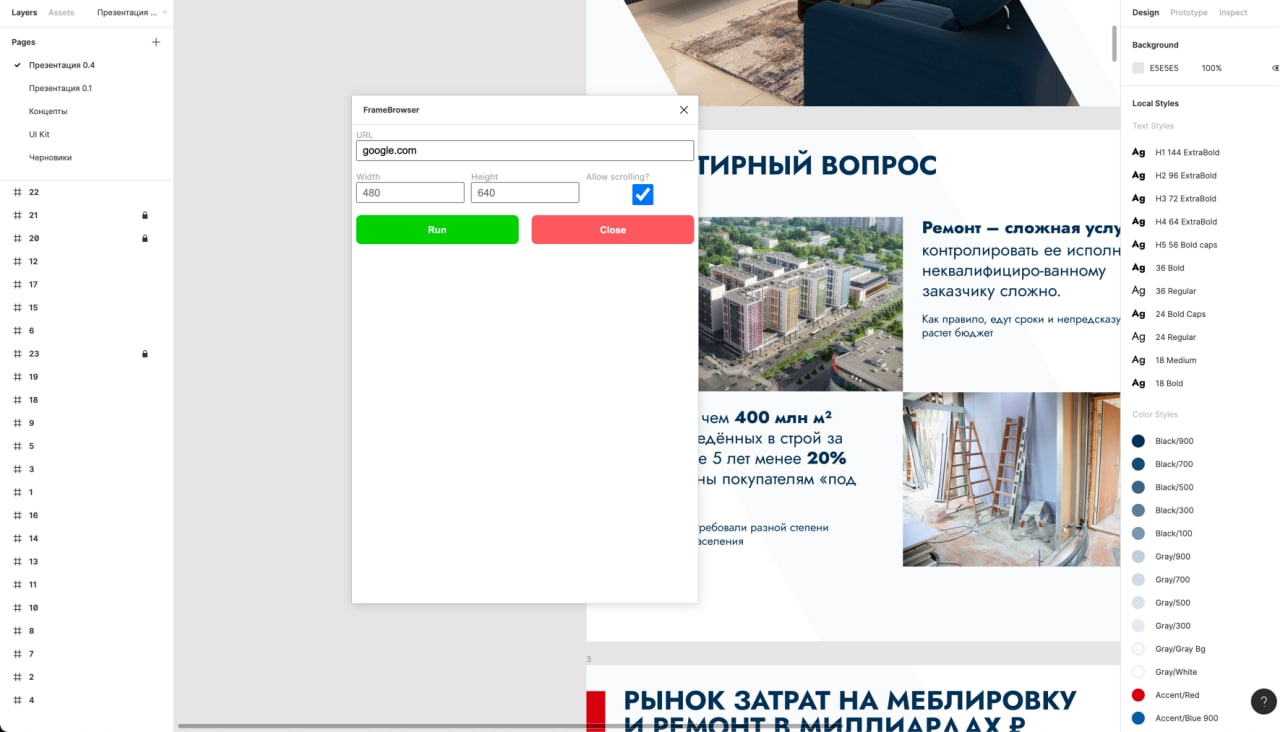Click the frame icon of layer 5
Image resolution: width=1280 pixels, height=732 pixels.
pos(17,446)
